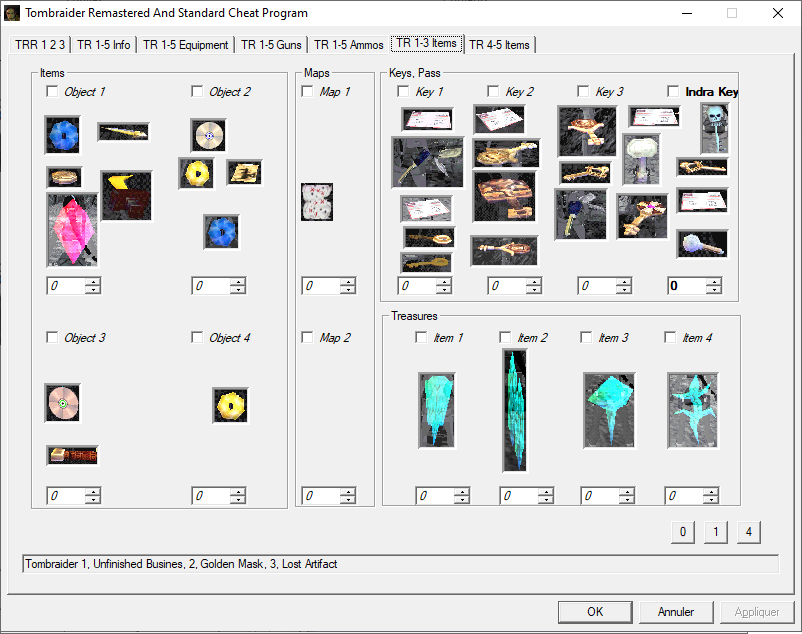Click the Object 3 count input field

66,496
